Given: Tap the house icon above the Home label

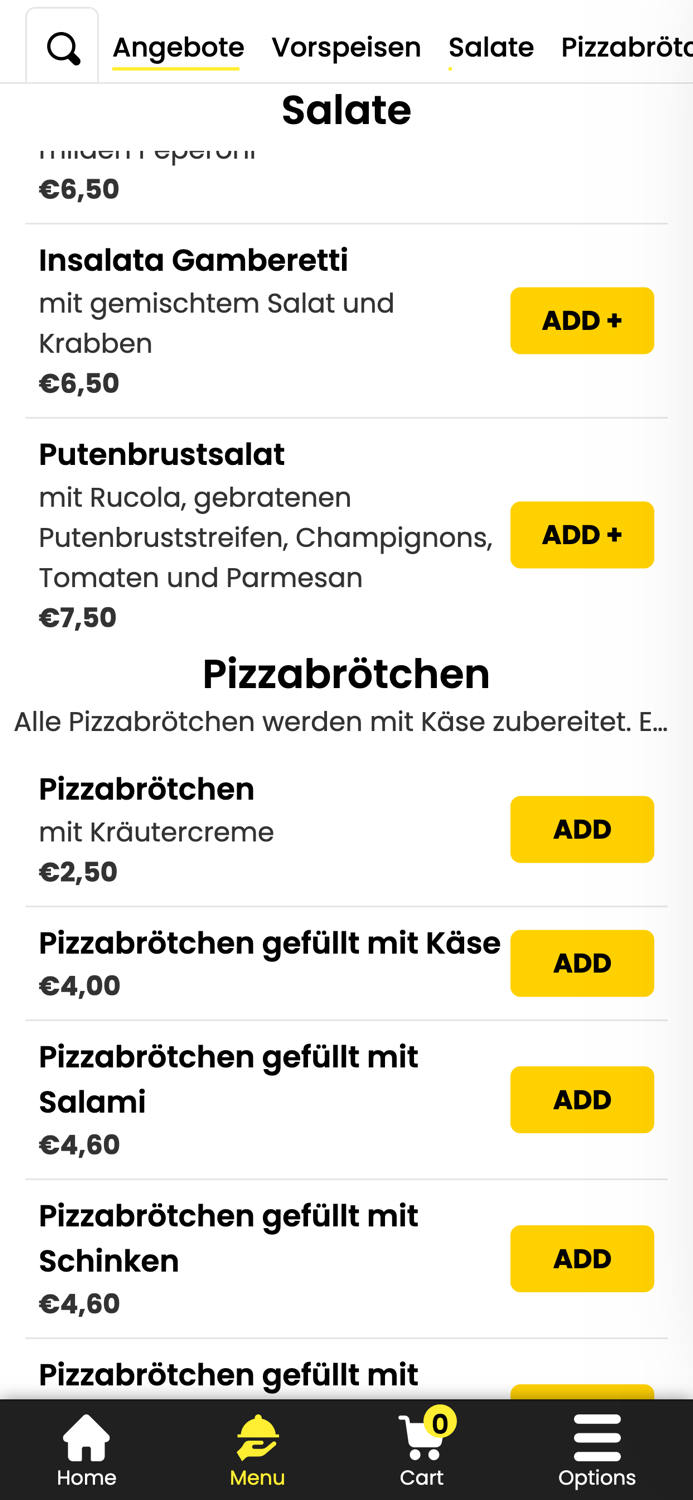Looking at the screenshot, I should (86, 1436).
